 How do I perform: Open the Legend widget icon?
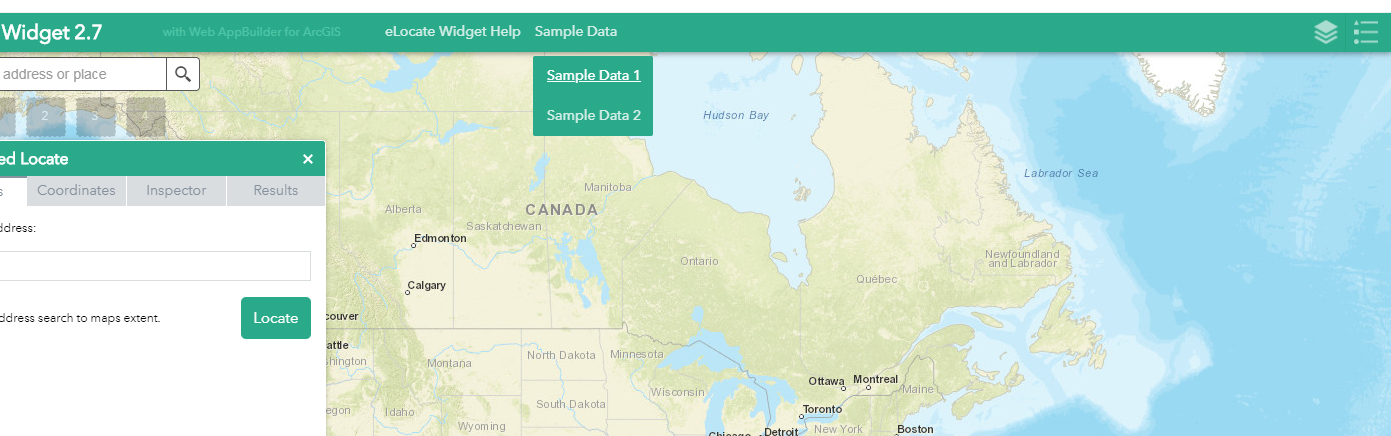1365,32
